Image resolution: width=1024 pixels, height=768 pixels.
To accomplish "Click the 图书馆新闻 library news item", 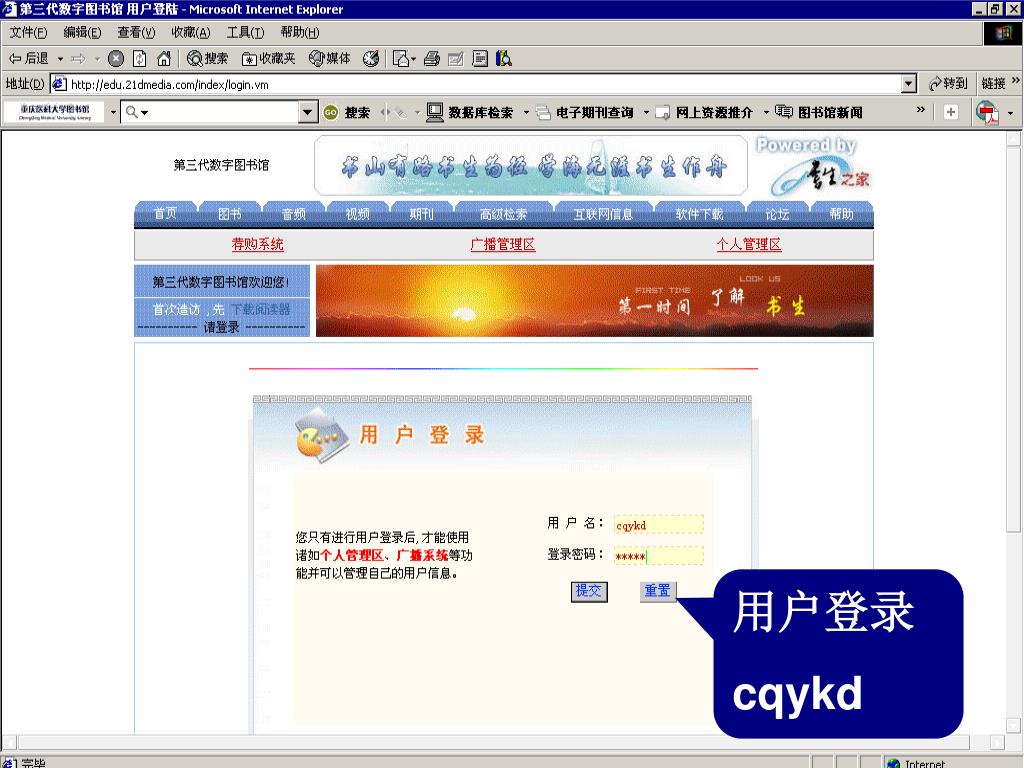I will point(819,112).
